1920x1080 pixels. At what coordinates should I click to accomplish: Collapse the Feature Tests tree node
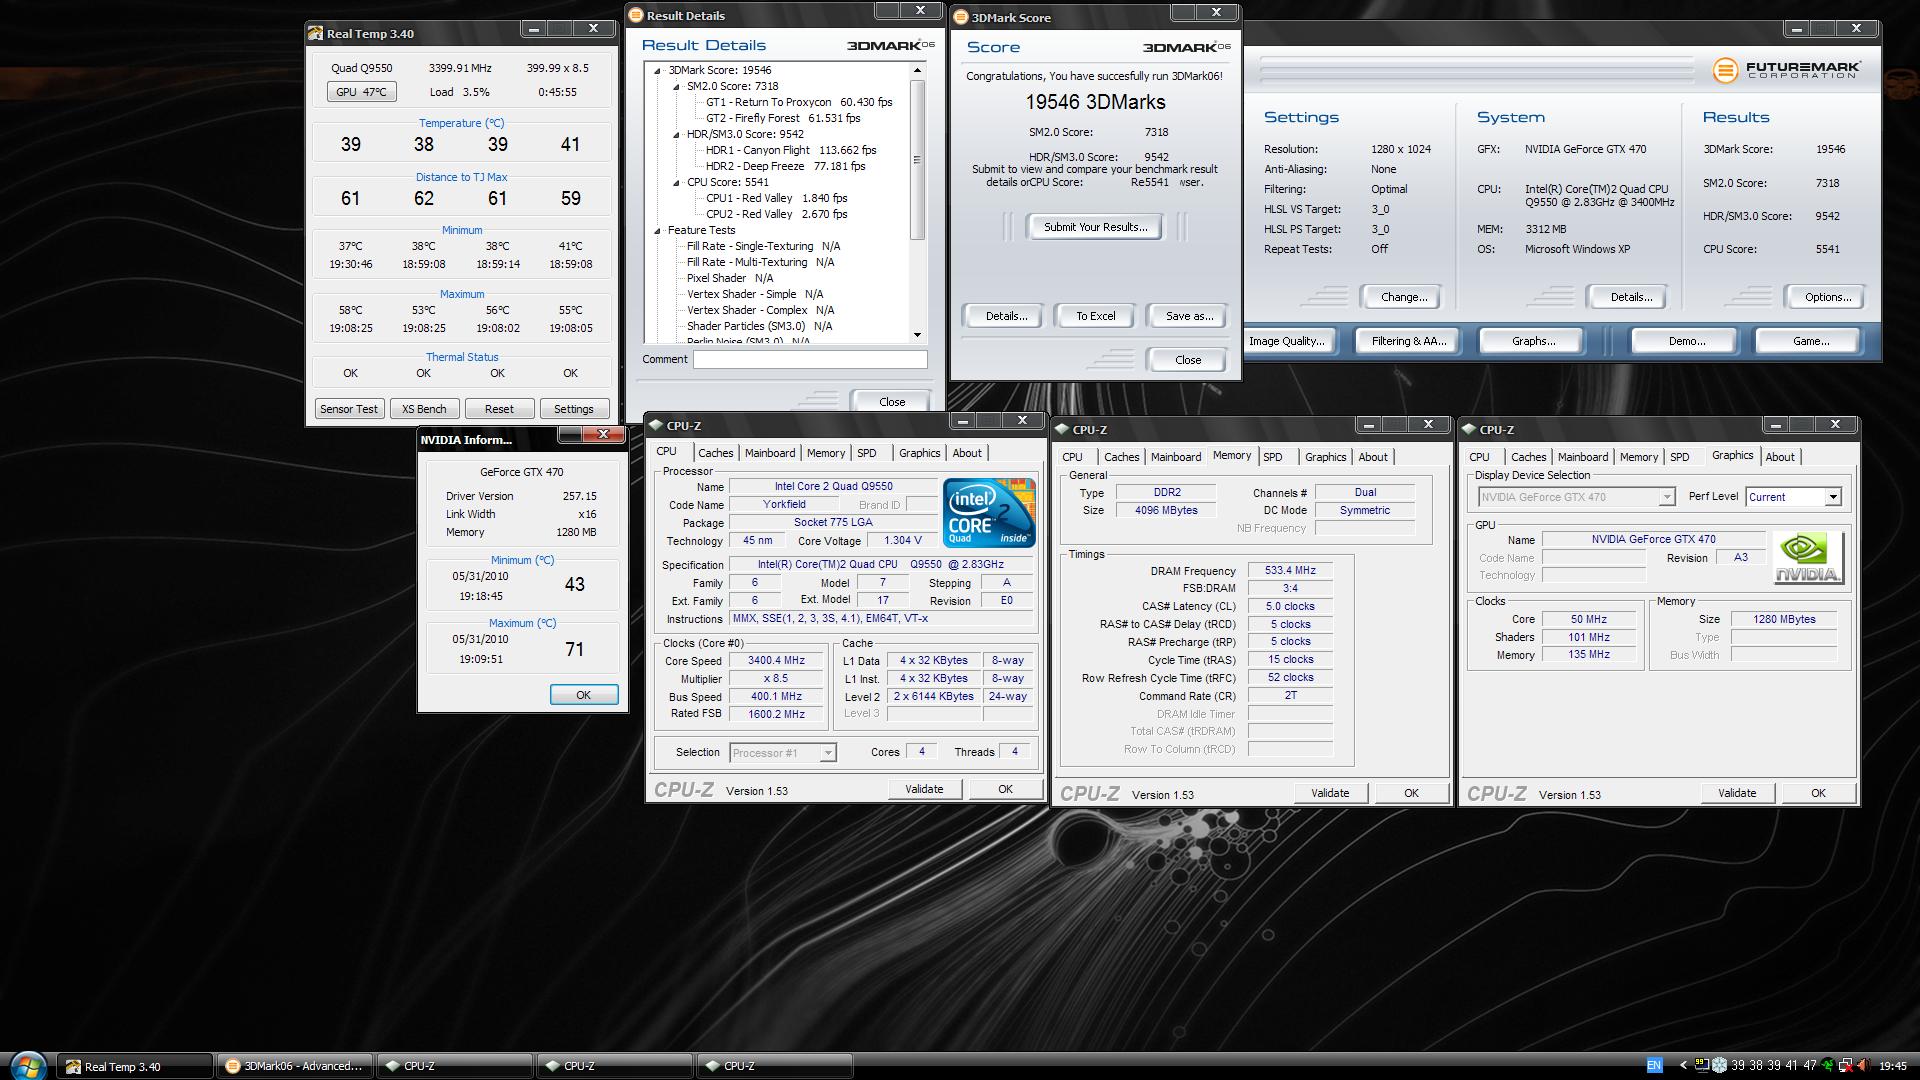point(658,230)
